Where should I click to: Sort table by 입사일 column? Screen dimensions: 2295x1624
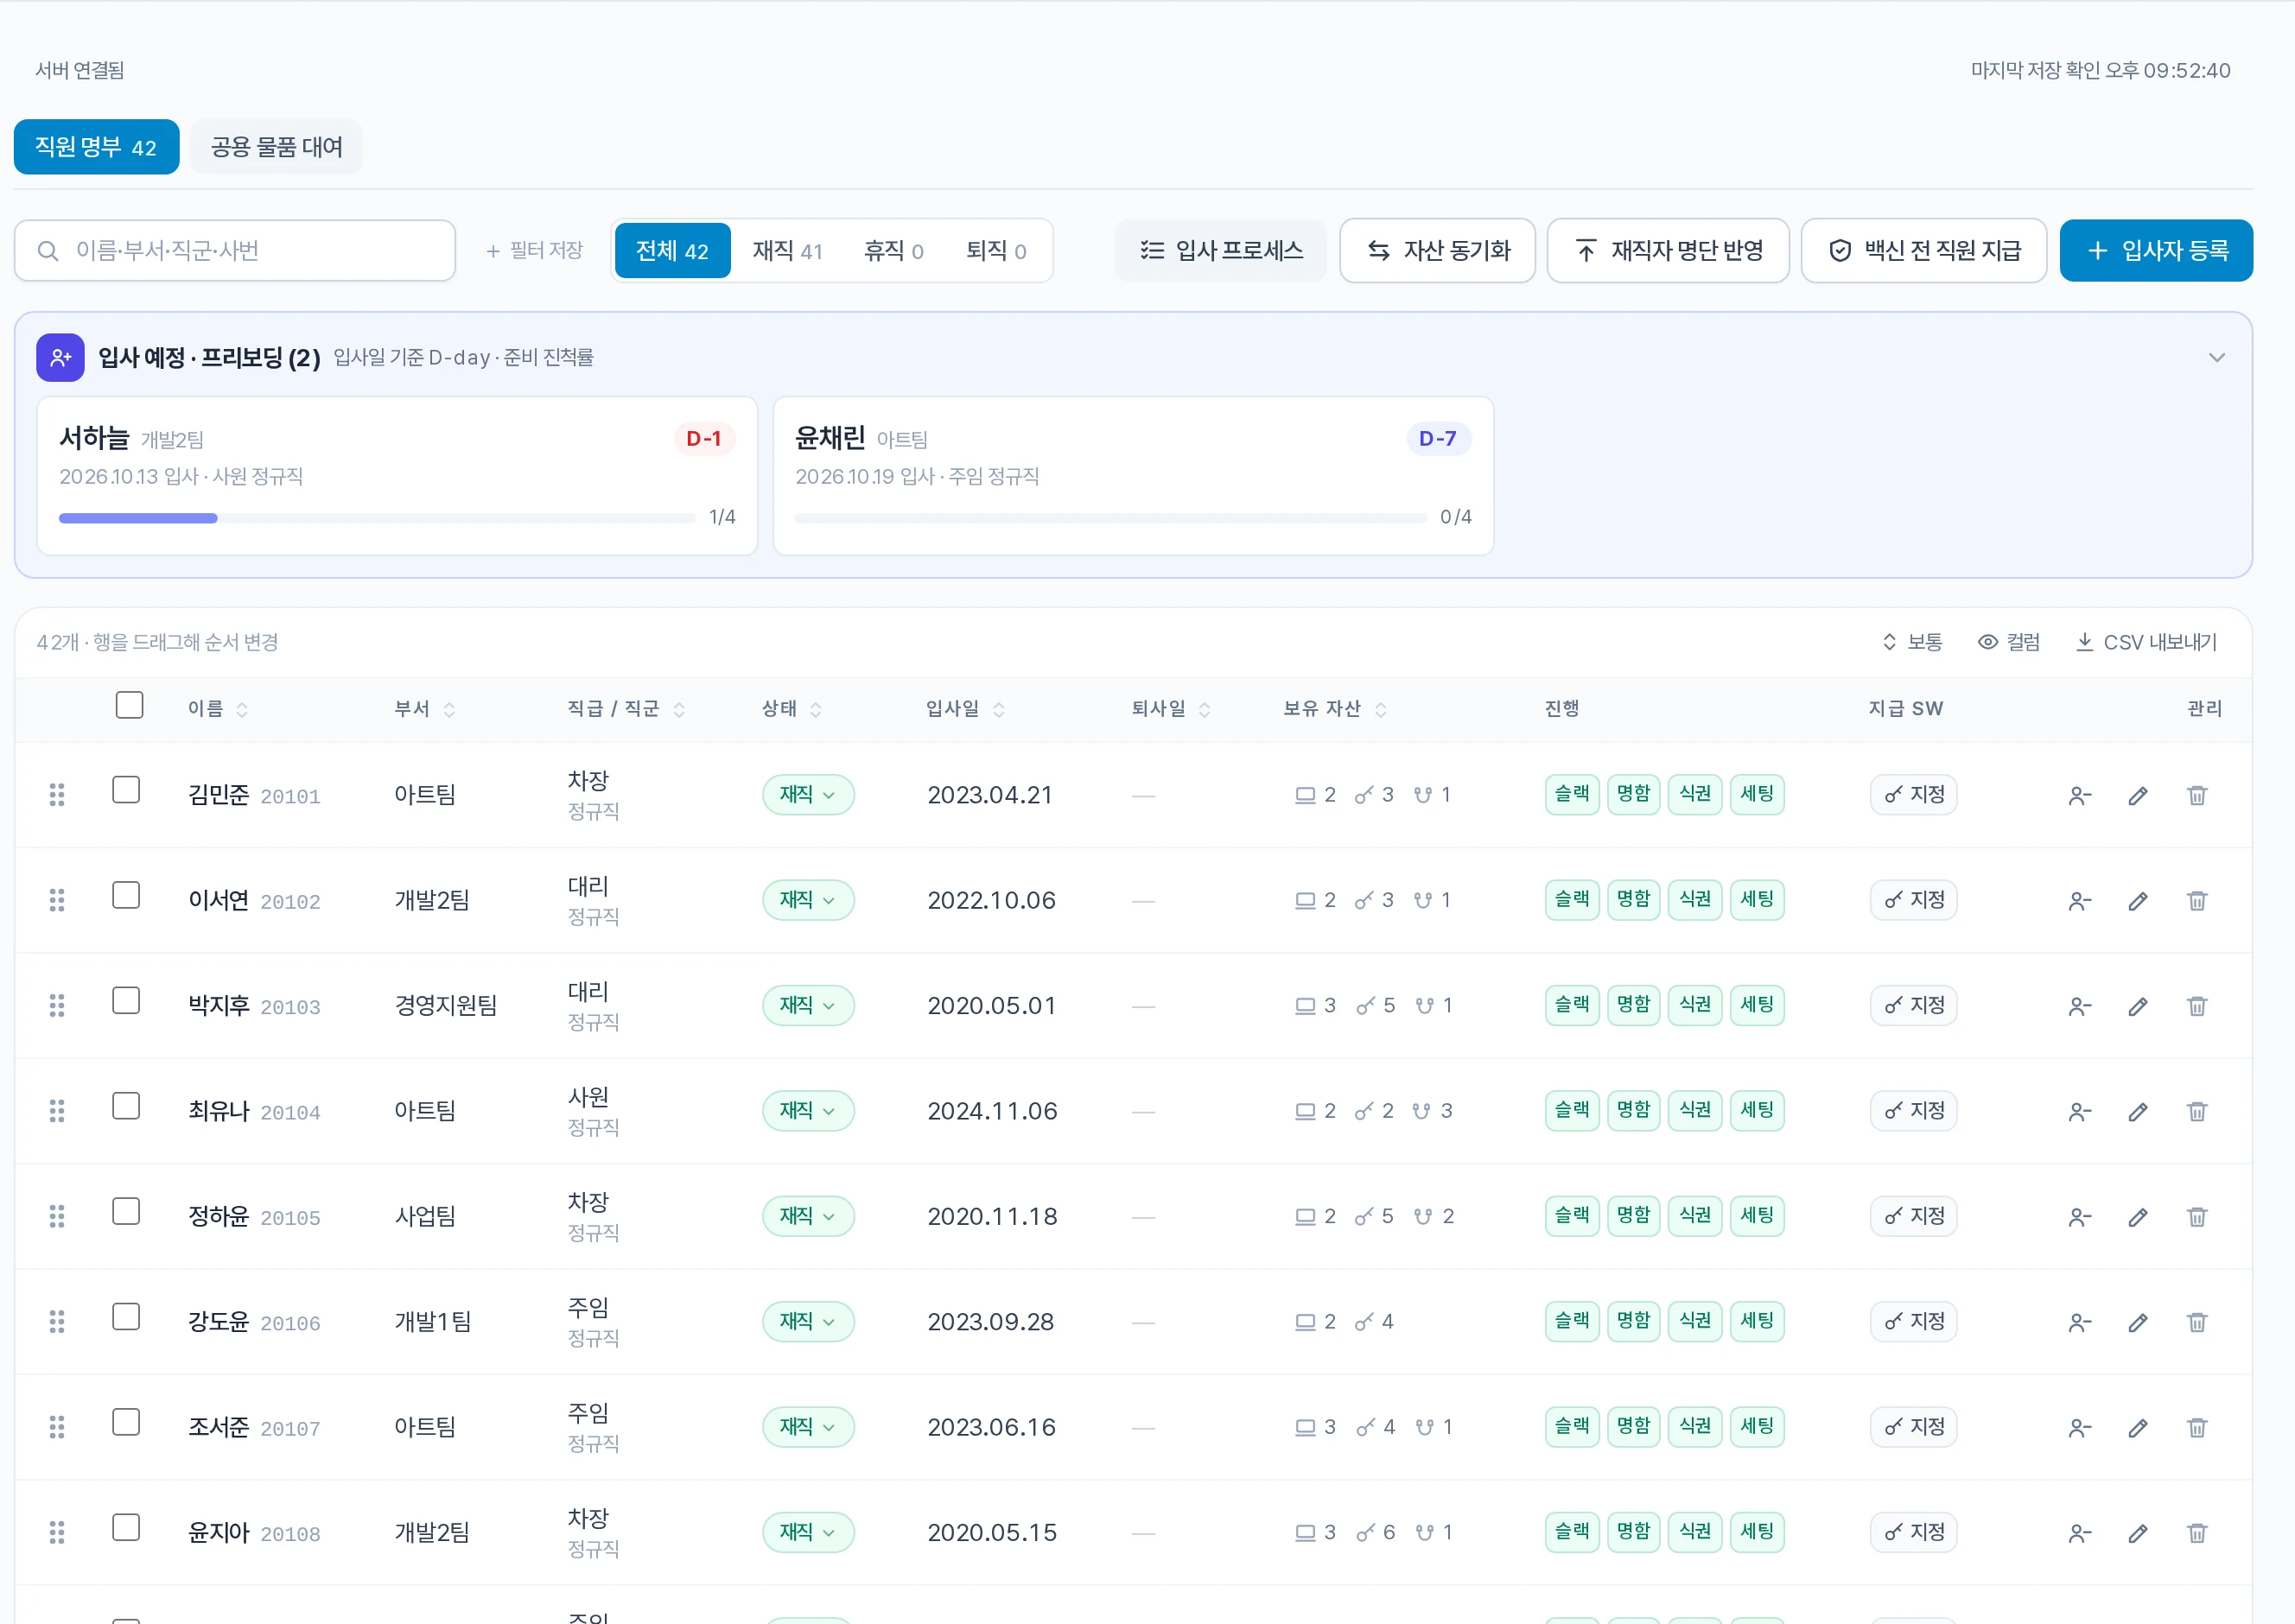point(965,709)
